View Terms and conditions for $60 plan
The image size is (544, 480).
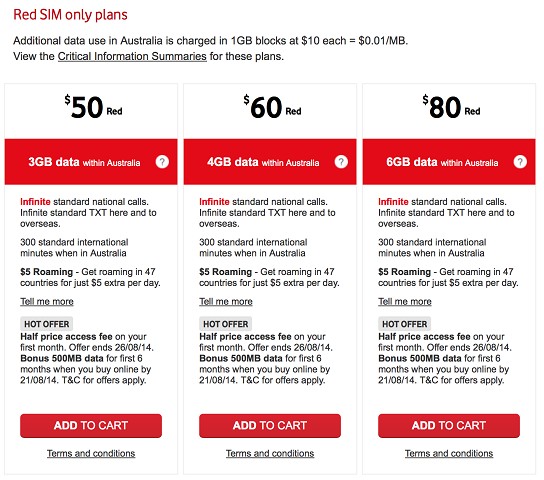click(270, 453)
